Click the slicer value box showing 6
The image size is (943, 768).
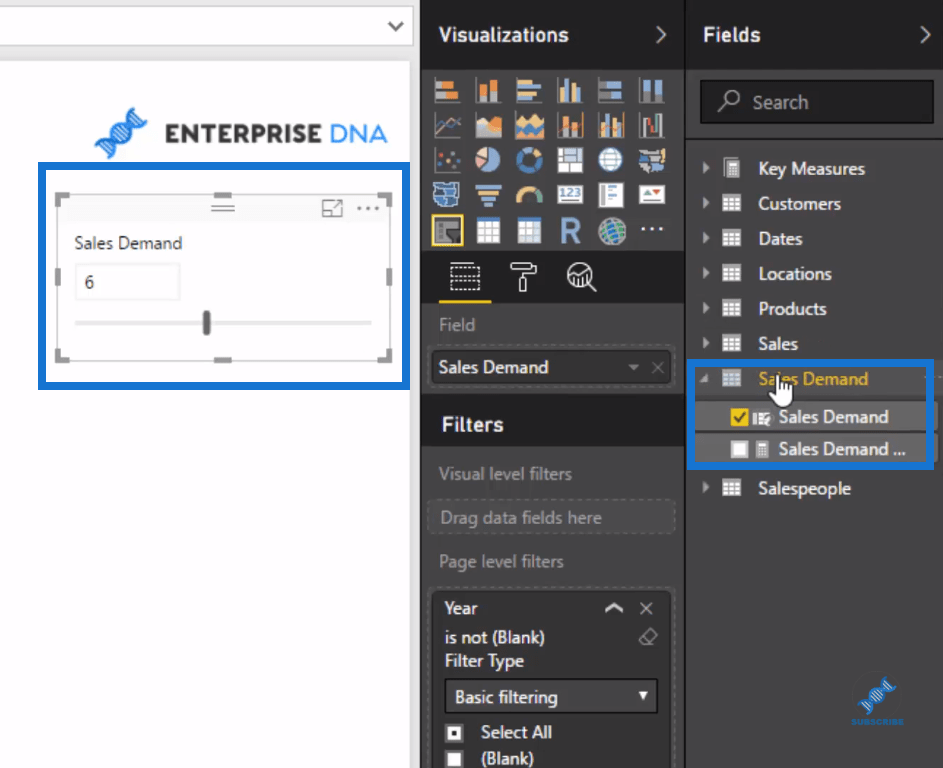click(x=127, y=281)
